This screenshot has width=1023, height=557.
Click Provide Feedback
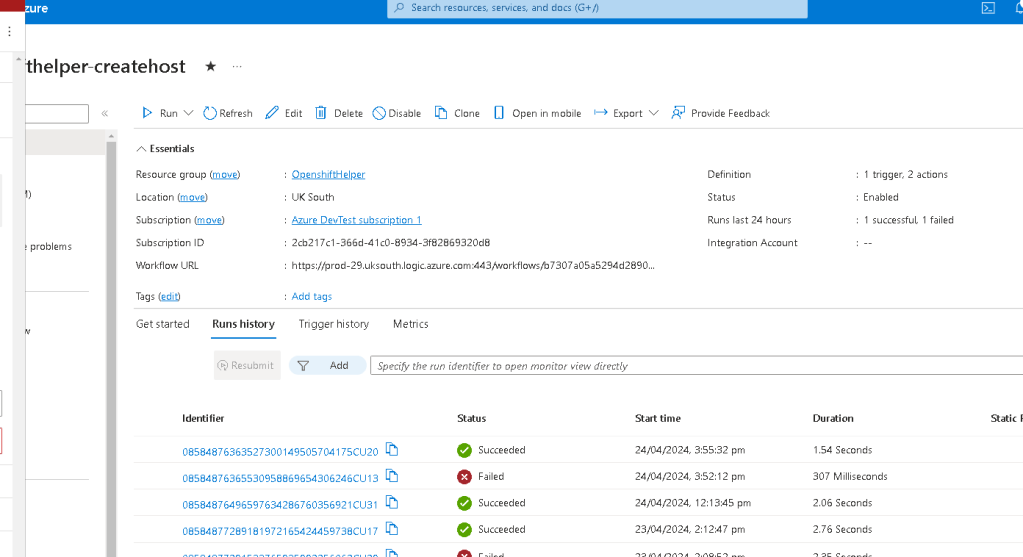720,113
